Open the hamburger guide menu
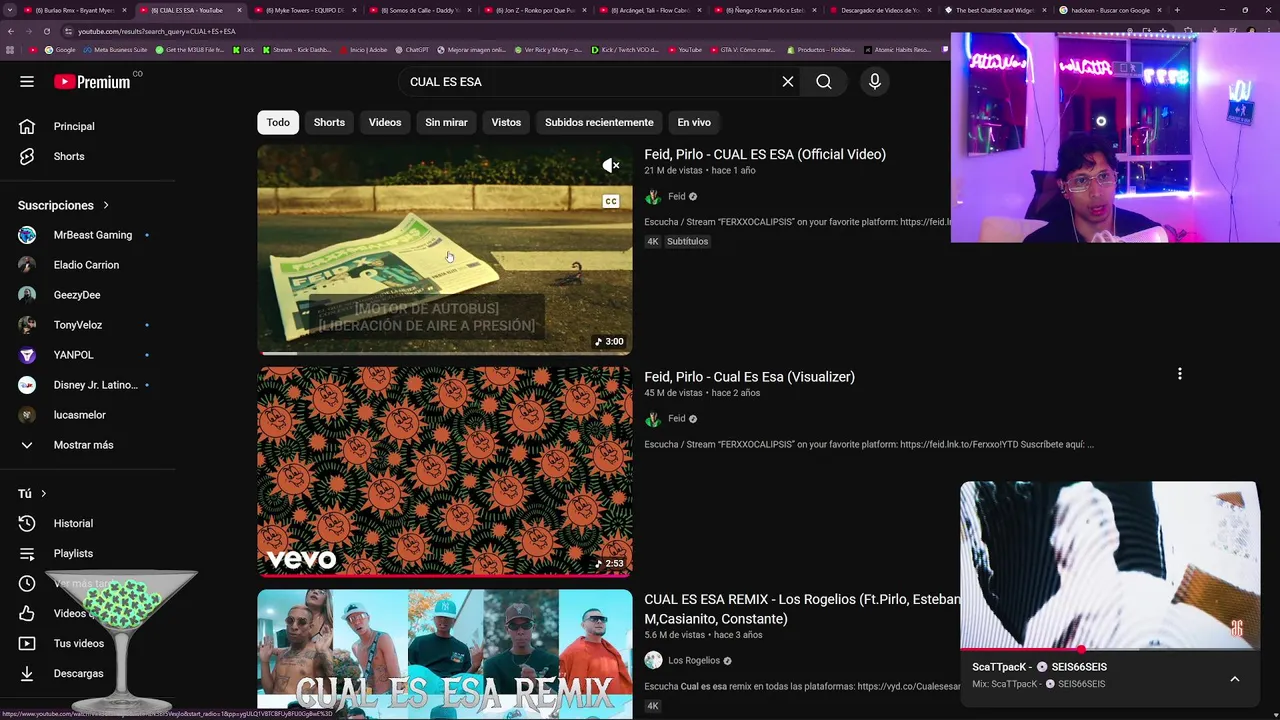The height and width of the screenshot is (720, 1280). 27,82
